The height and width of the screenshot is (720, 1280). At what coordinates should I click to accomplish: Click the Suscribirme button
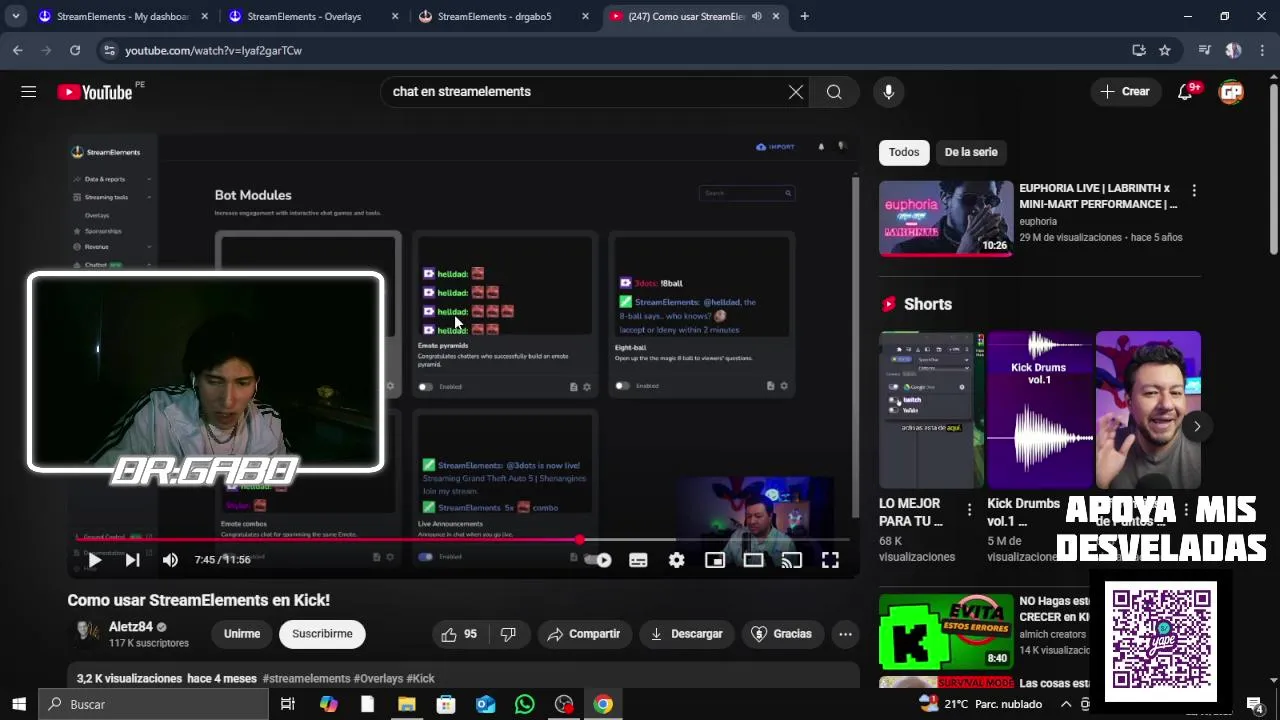tap(322, 634)
